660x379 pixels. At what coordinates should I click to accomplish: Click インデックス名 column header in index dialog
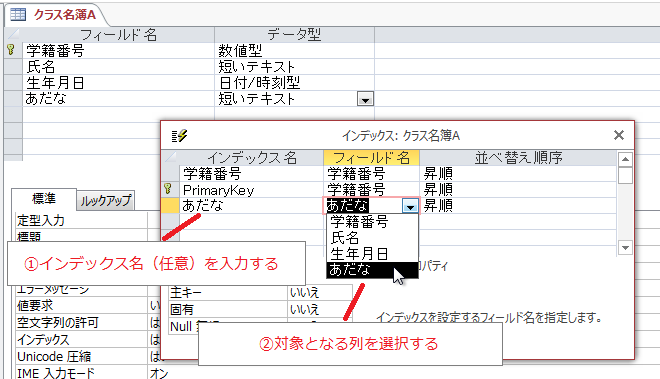[252, 158]
